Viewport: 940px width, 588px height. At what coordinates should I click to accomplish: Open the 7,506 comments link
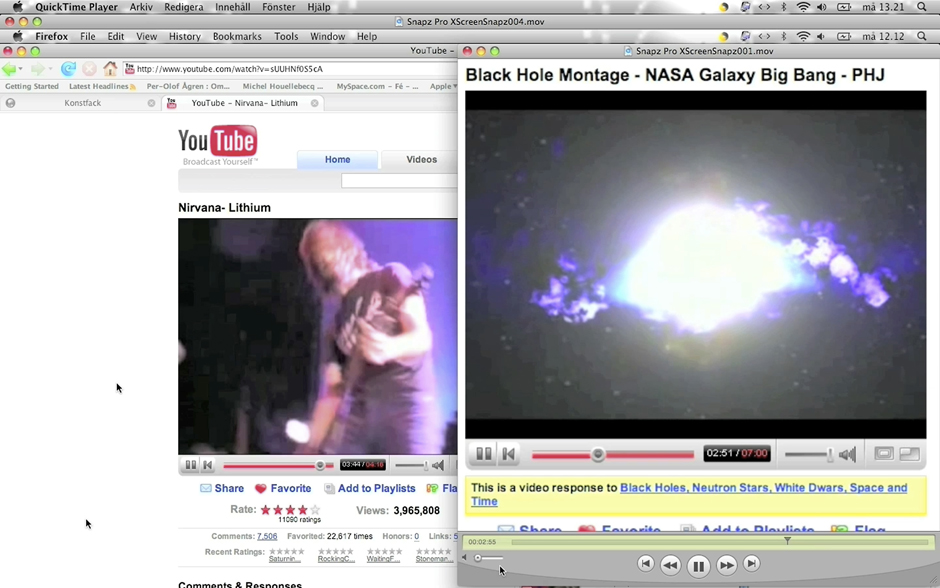267,536
